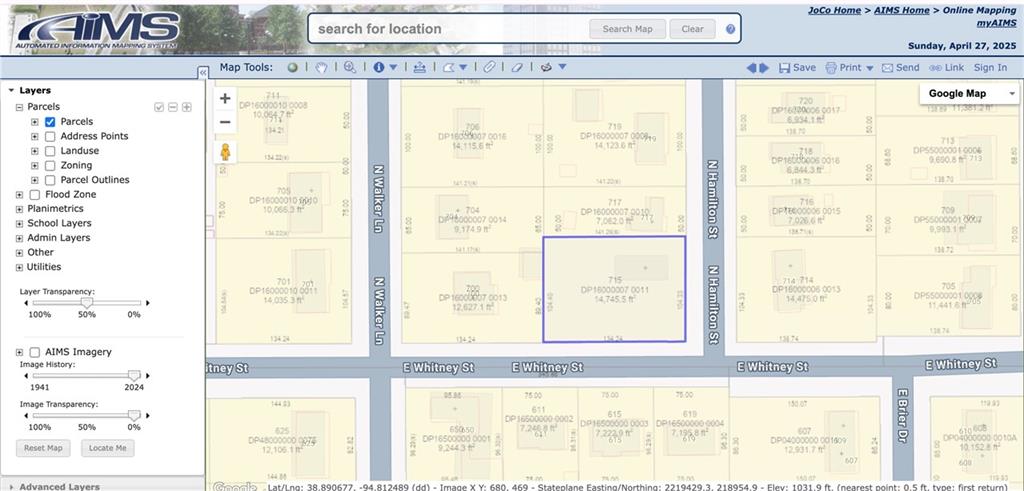Uncheck the Parcels layer checkbox
The height and width of the screenshot is (491, 1024).
click(50, 122)
